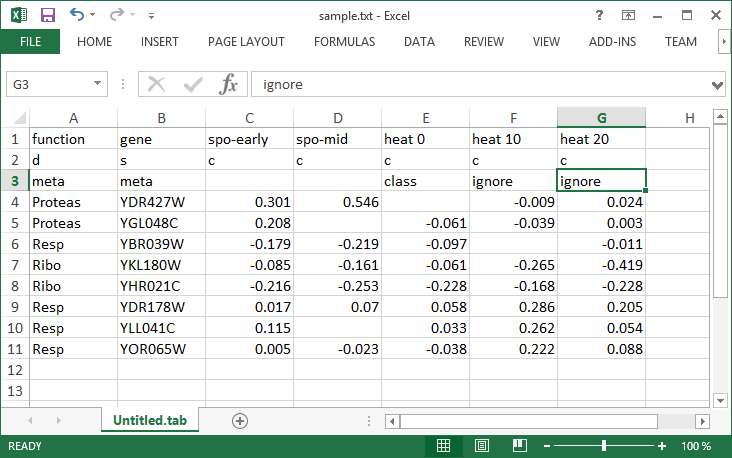Add a new sheet with plus icon
732x458 pixels.
tap(240, 421)
